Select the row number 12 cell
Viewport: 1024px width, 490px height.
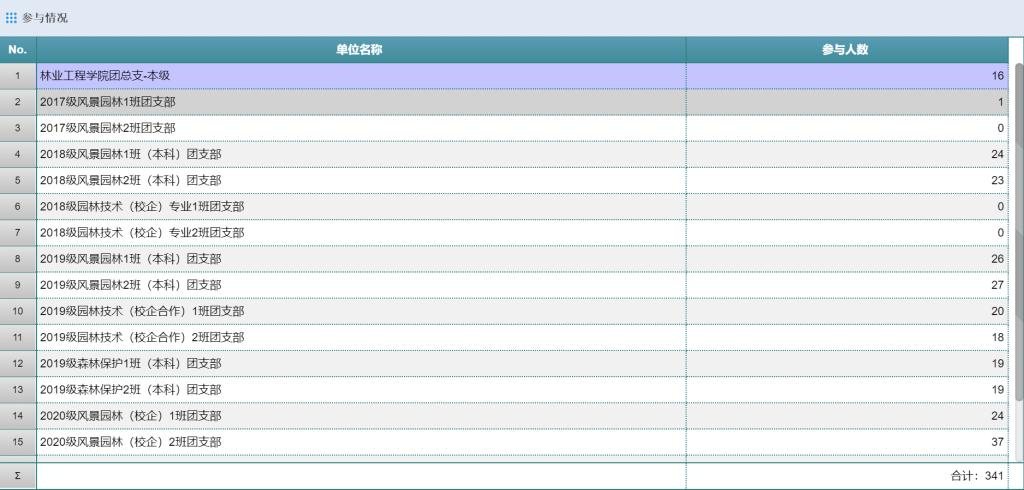(18, 363)
